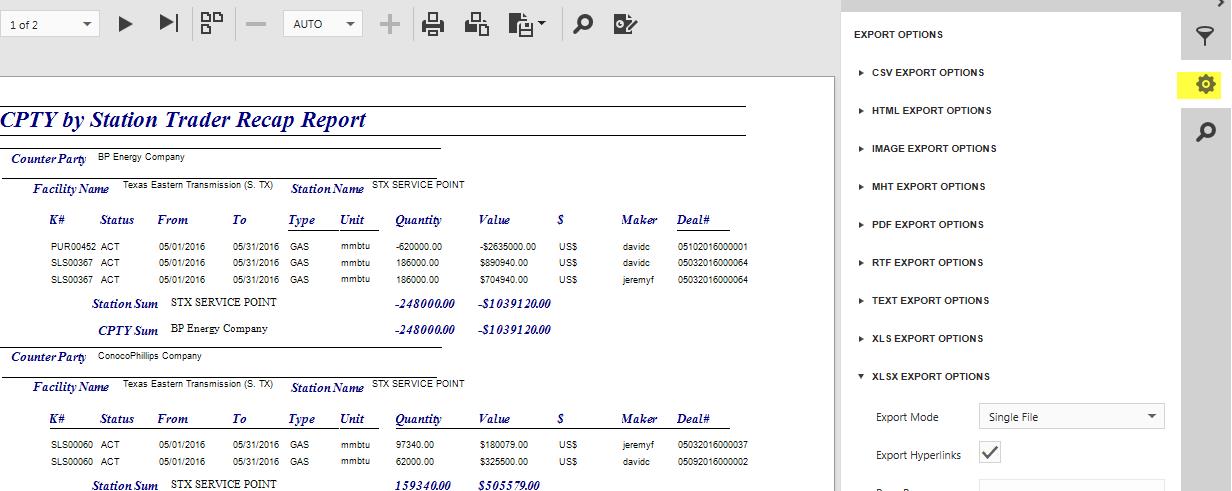The width and height of the screenshot is (1232, 491).
Task: Print the entire report
Action: [432, 24]
